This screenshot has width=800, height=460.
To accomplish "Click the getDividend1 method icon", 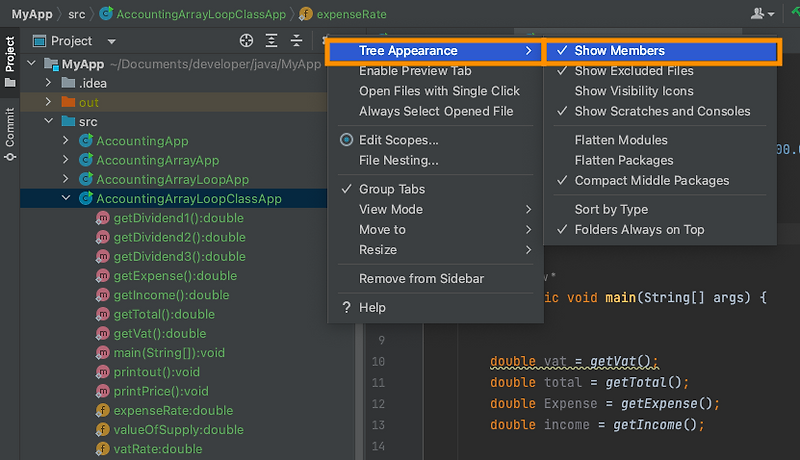I will (103, 218).
